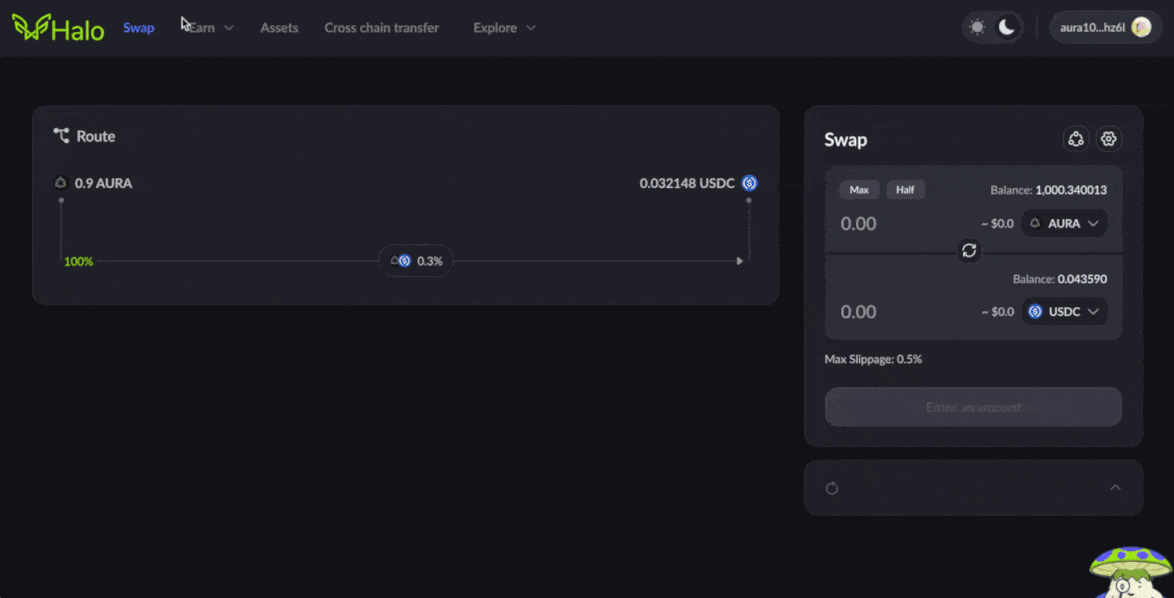
Task: Click the 0.9 AURA route amount
Action: click(x=103, y=183)
